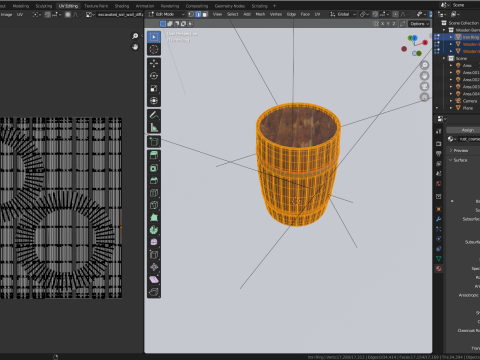Click the UV editor zoom magnifier icon
Screen dimensions: 480x360
coord(135,36)
